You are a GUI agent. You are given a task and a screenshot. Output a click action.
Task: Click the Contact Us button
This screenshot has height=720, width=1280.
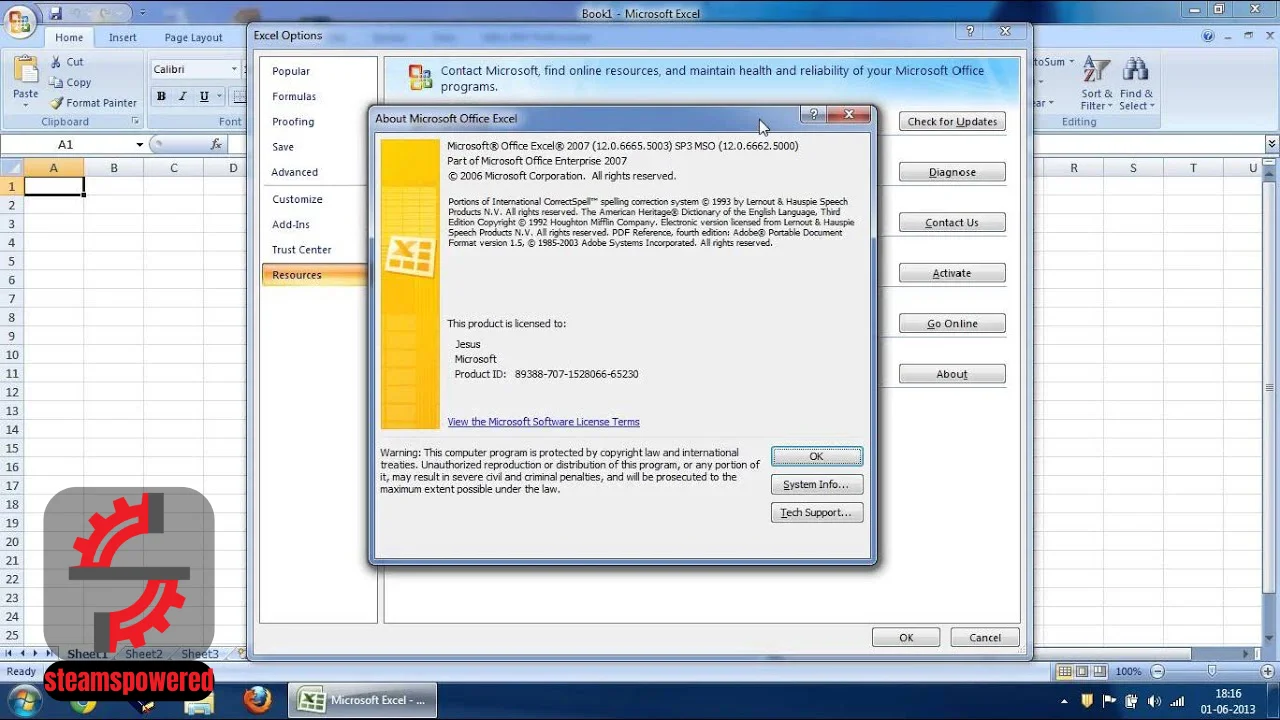(952, 222)
